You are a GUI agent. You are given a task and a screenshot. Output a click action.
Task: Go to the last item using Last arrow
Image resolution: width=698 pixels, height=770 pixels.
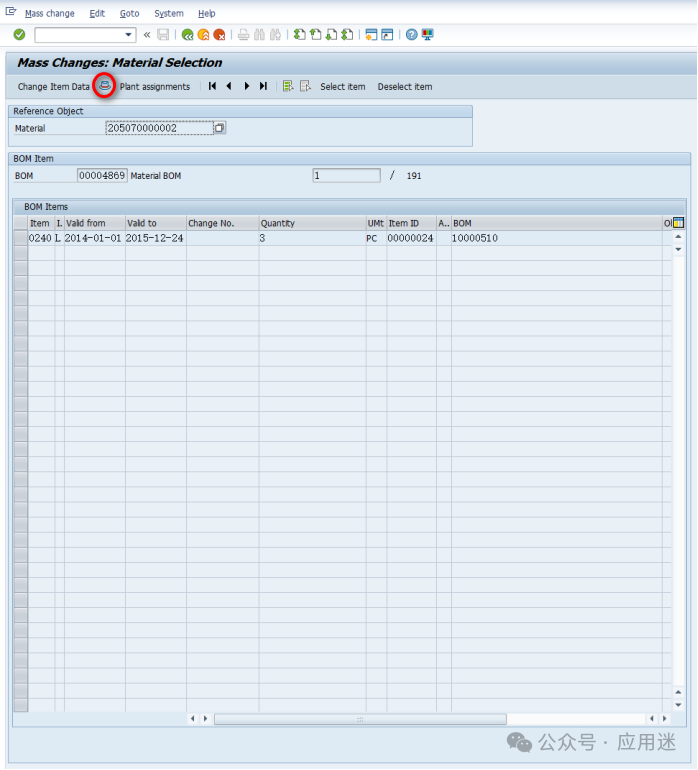coord(263,87)
